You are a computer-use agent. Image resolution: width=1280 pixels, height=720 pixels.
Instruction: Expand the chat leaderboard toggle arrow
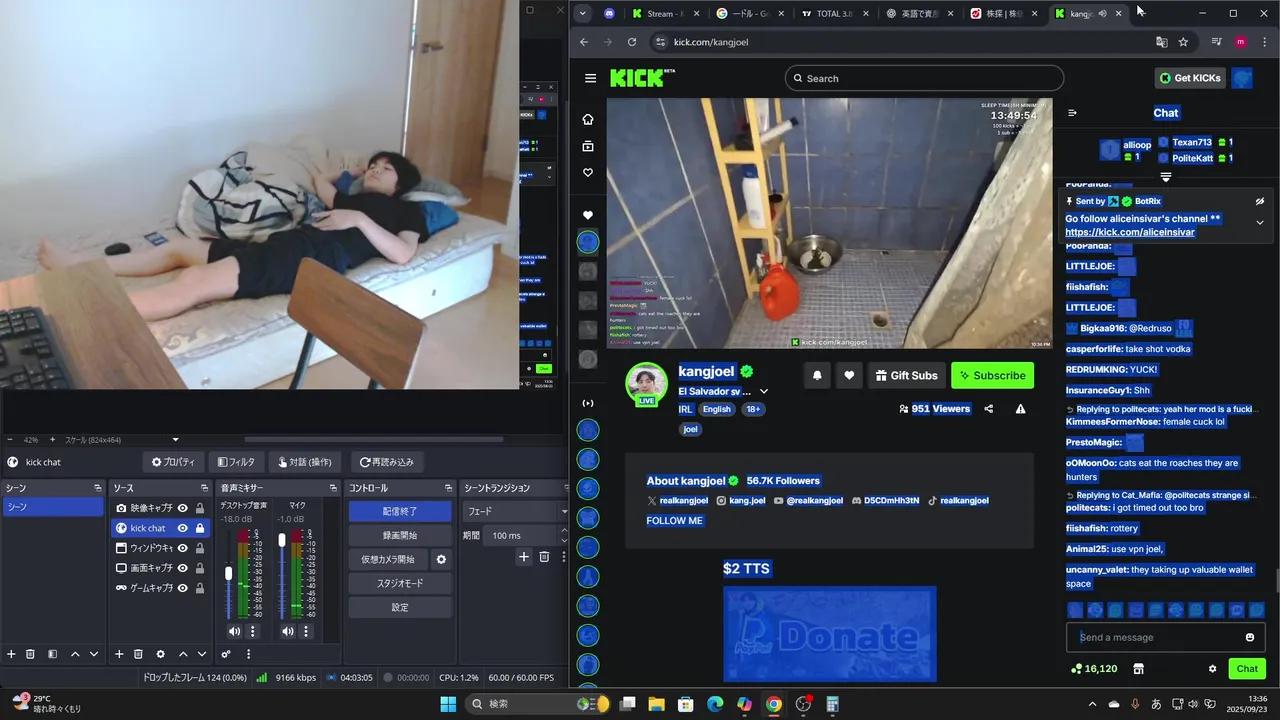pos(1166,177)
